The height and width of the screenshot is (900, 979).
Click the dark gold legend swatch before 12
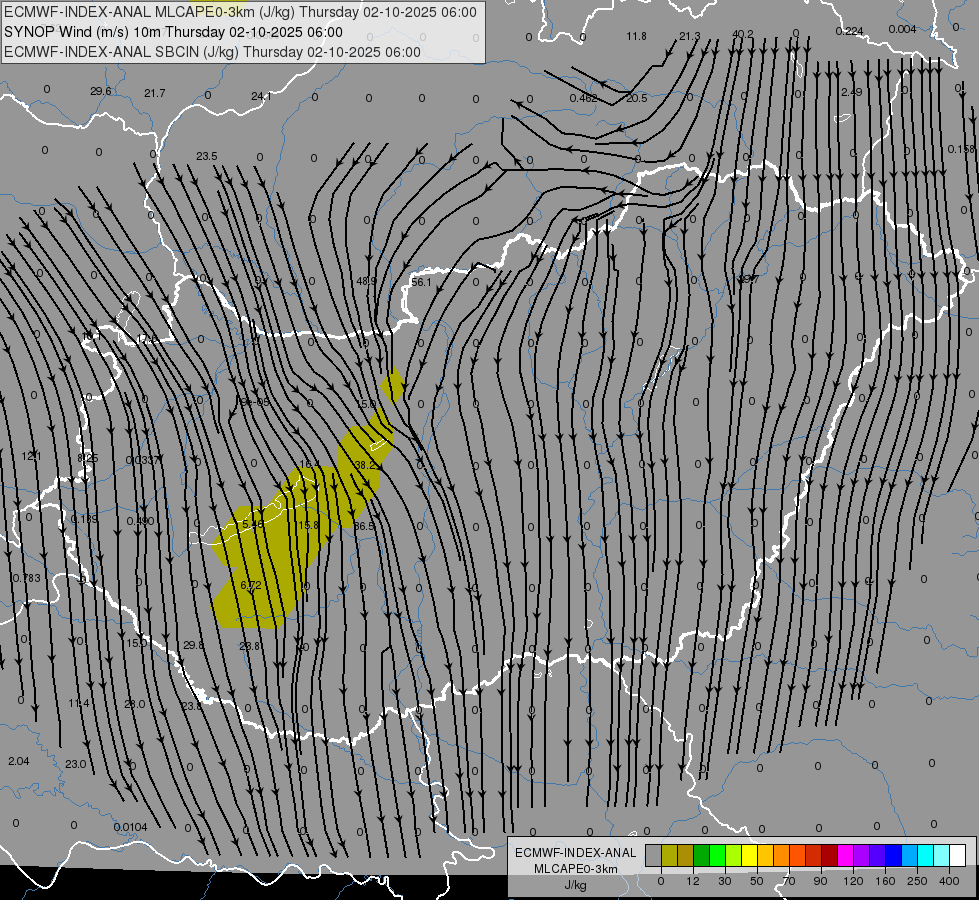point(686,856)
